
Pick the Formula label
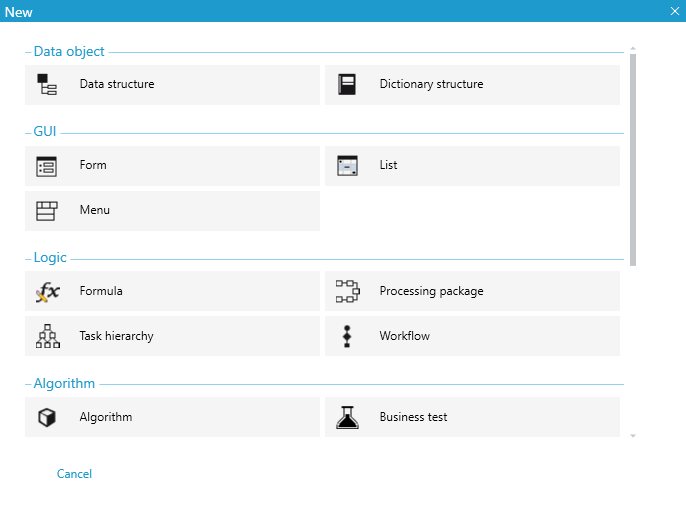point(101,291)
